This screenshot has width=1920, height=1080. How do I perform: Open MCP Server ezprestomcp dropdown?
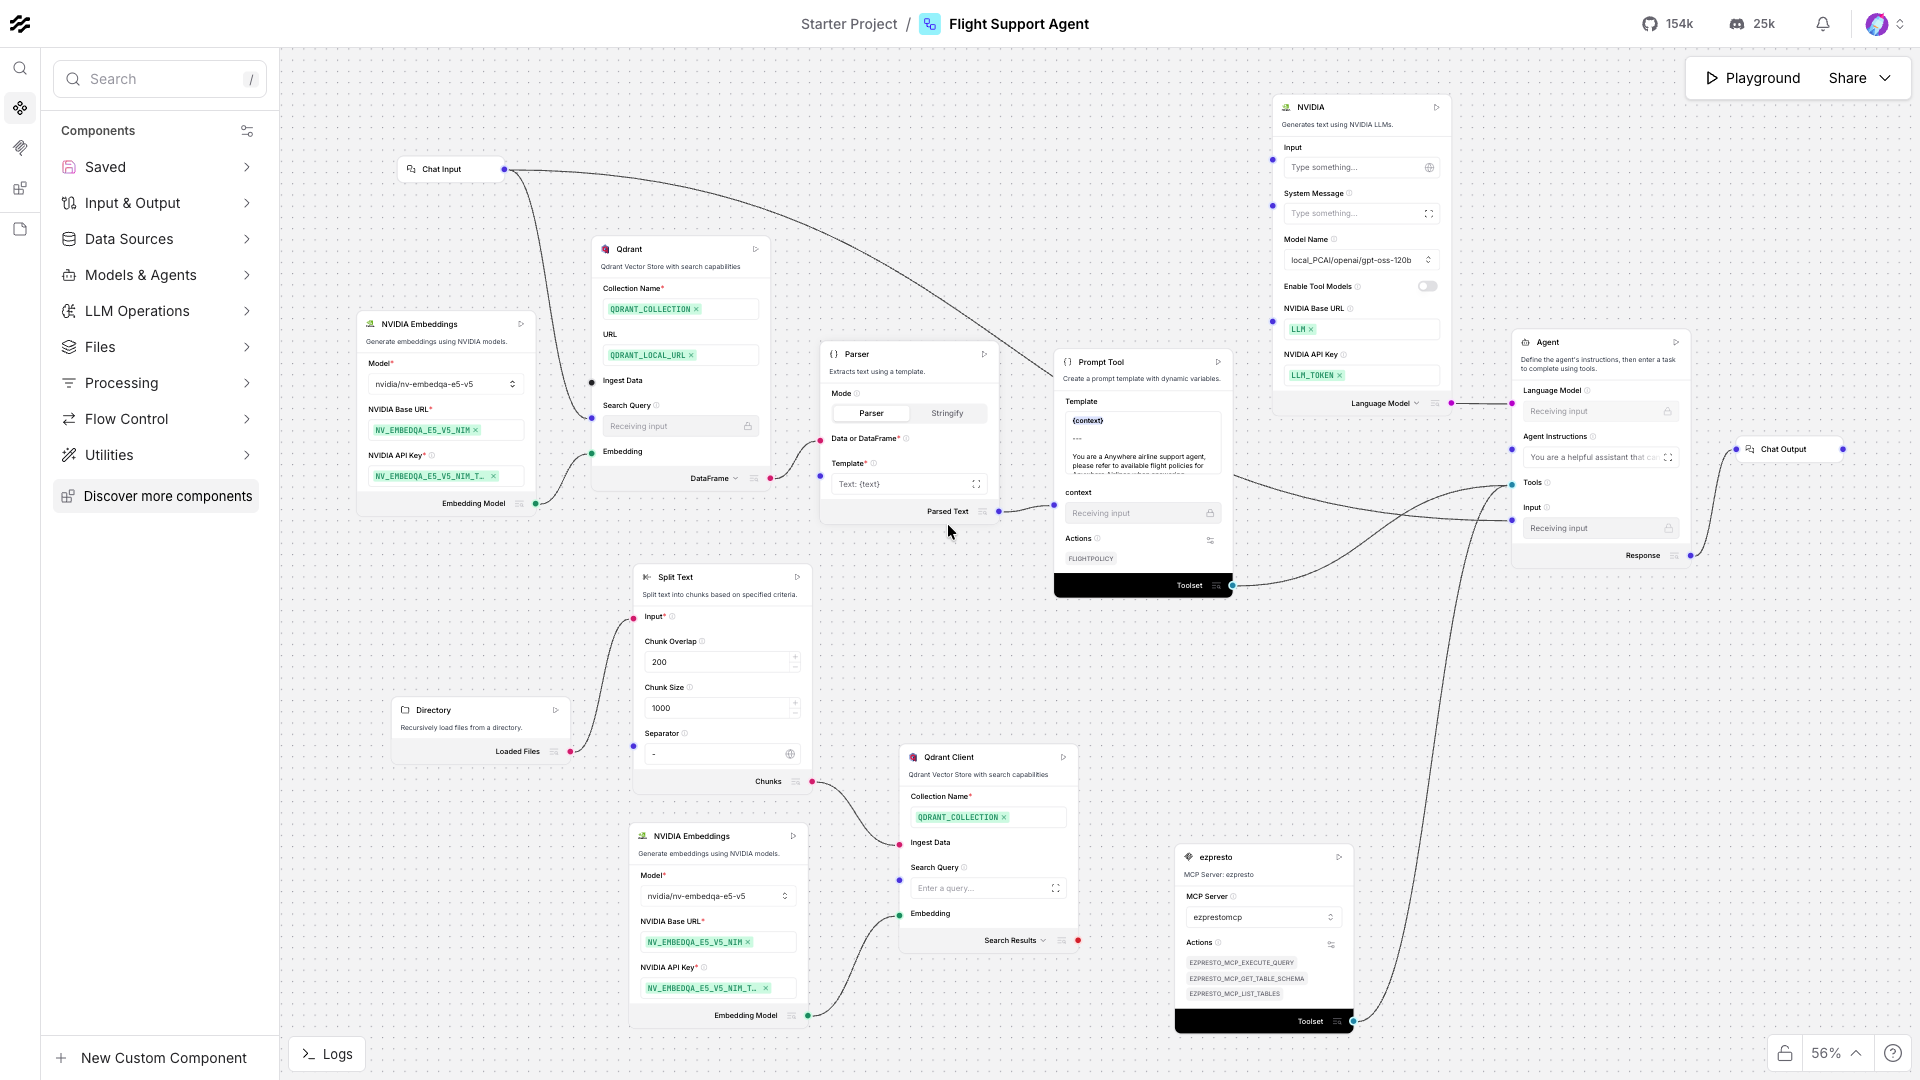pyautogui.click(x=1263, y=917)
